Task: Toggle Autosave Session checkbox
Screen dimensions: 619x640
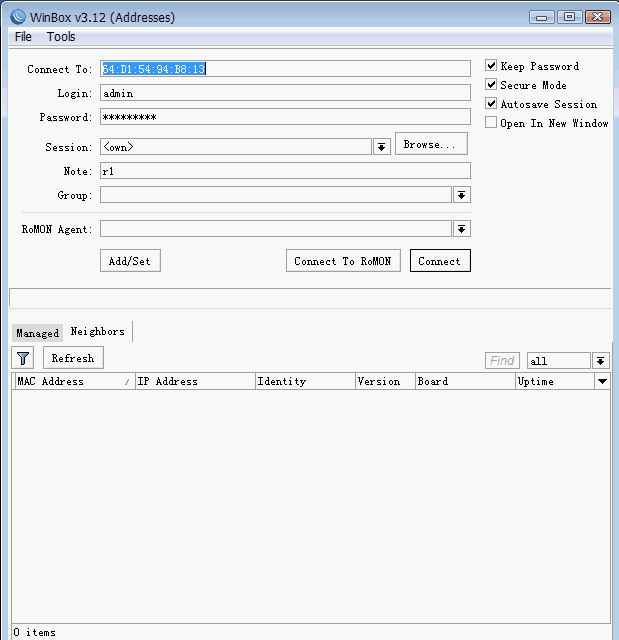Action: [491, 104]
